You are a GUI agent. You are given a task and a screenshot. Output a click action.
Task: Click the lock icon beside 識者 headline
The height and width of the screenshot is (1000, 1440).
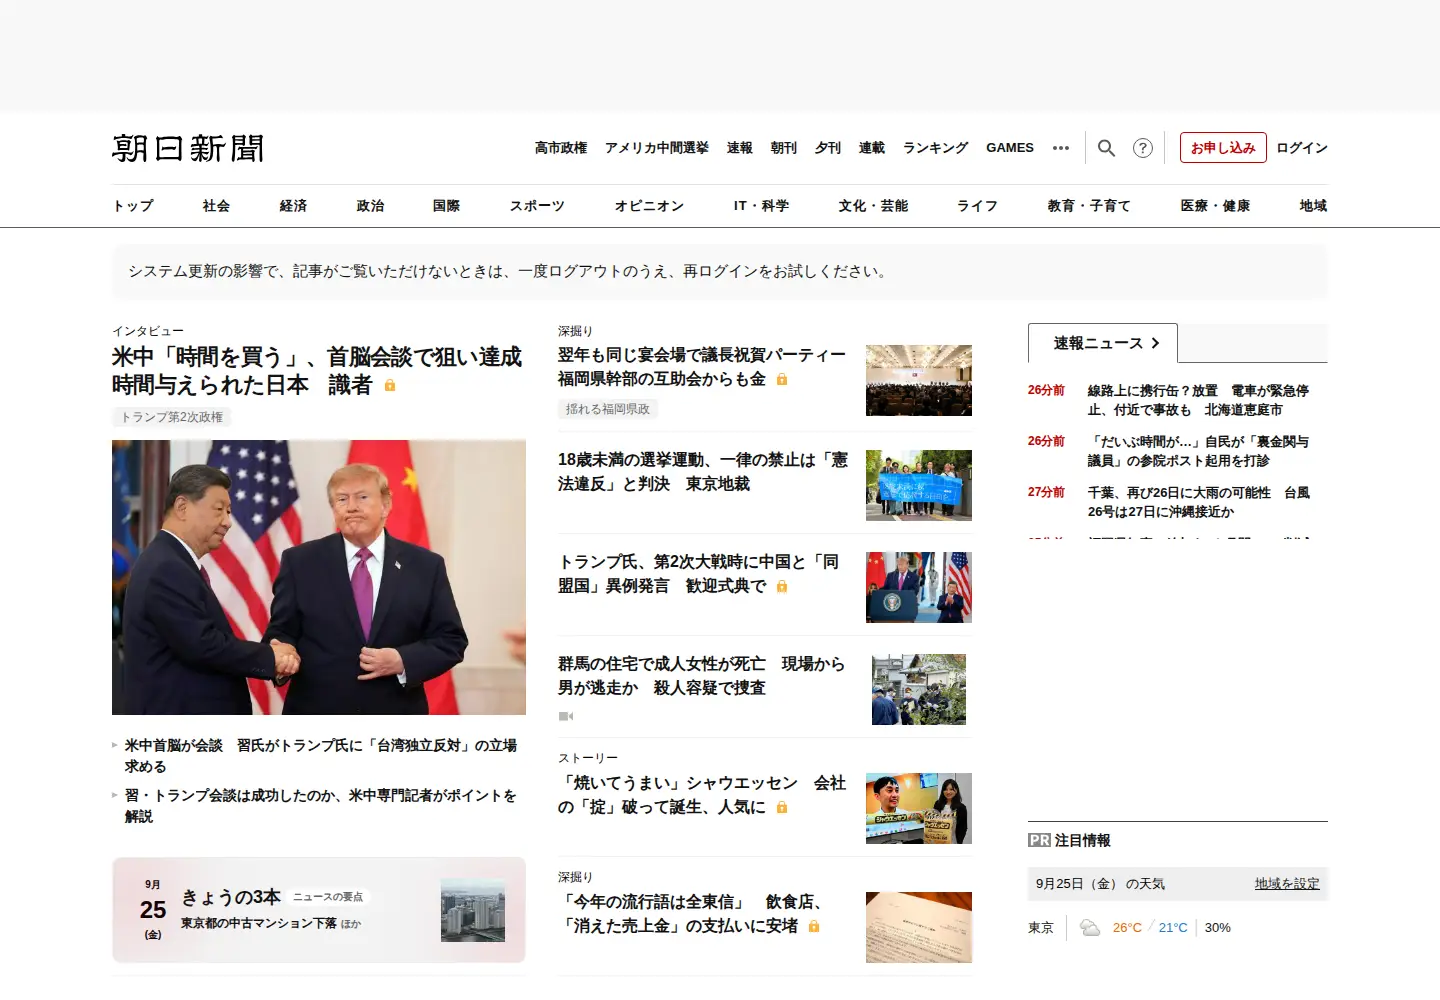tap(390, 385)
